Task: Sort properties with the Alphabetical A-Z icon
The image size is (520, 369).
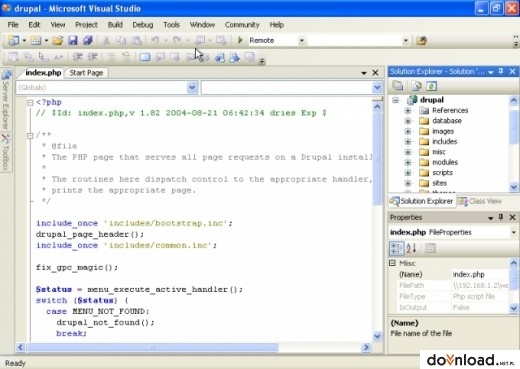Action: point(411,248)
